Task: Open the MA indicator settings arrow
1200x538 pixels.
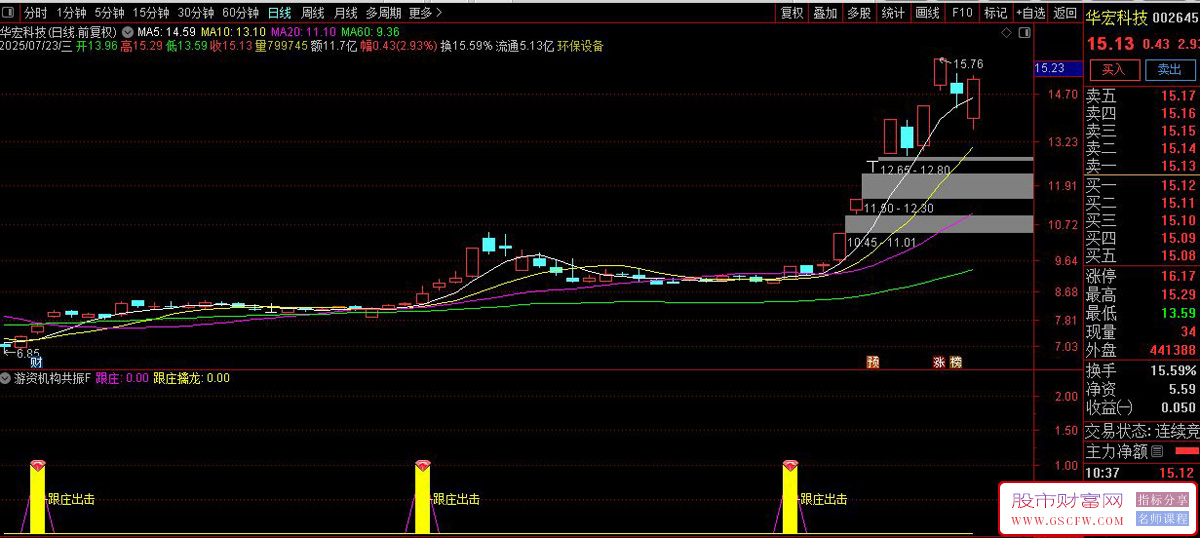Action: 126,31
